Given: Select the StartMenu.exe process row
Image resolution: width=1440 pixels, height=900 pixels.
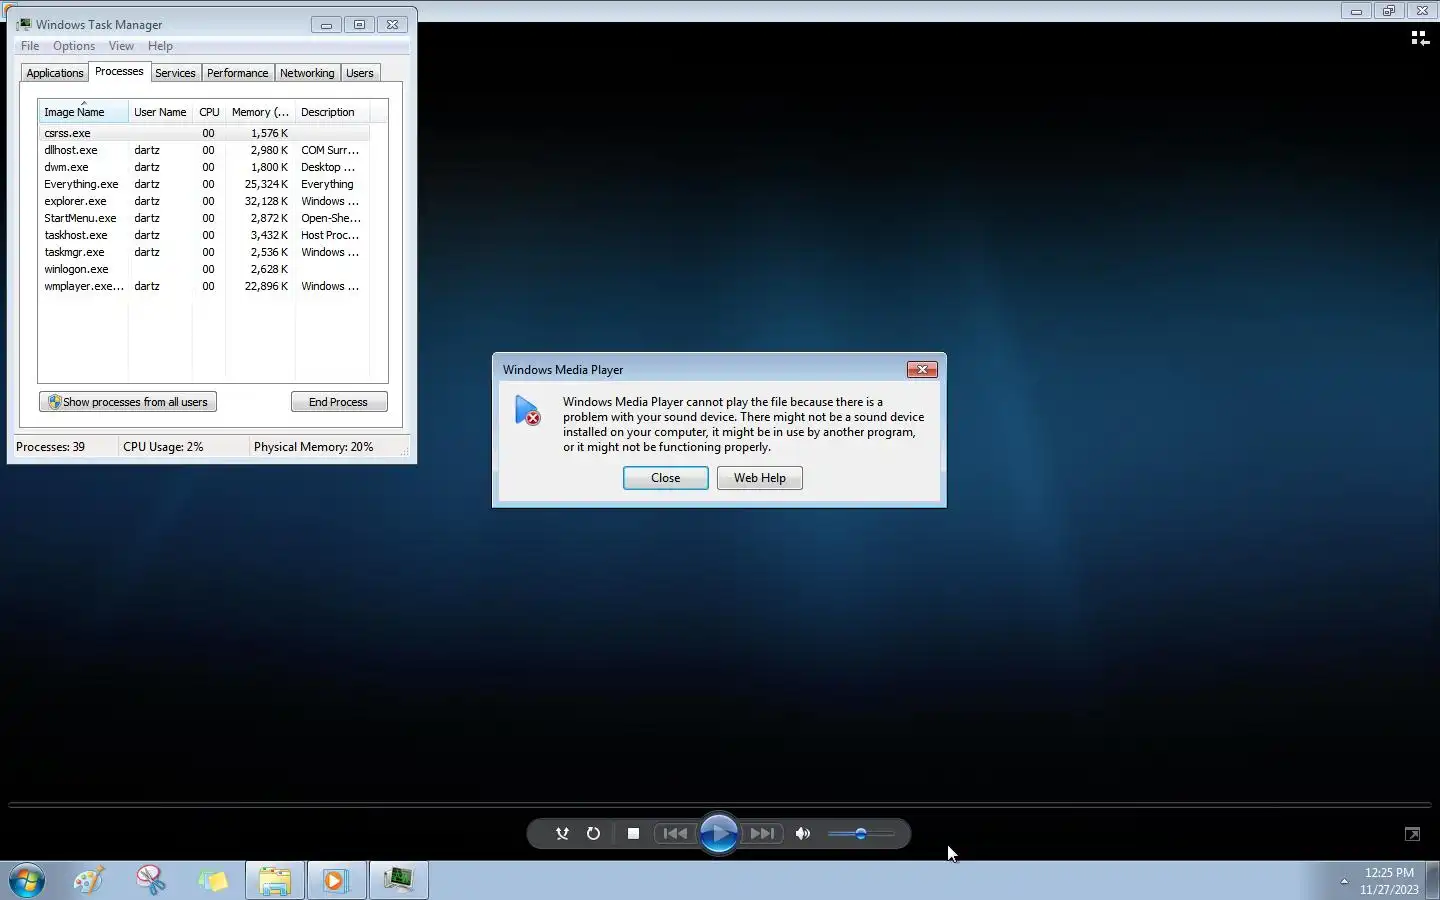Looking at the screenshot, I should 204,218.
